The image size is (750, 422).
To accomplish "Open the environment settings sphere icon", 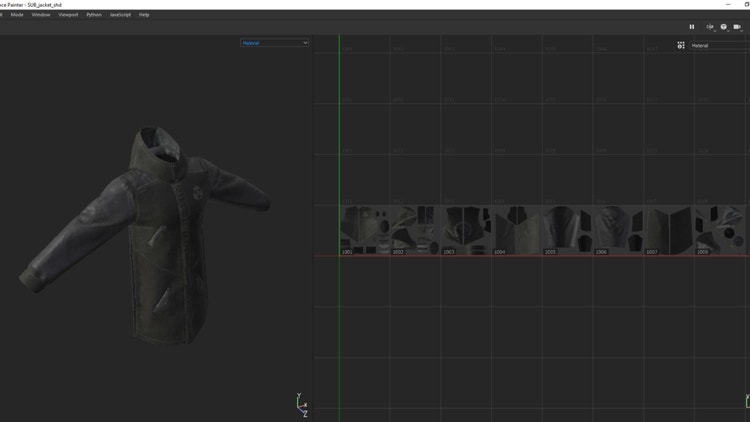I will (x=724, y=27).
